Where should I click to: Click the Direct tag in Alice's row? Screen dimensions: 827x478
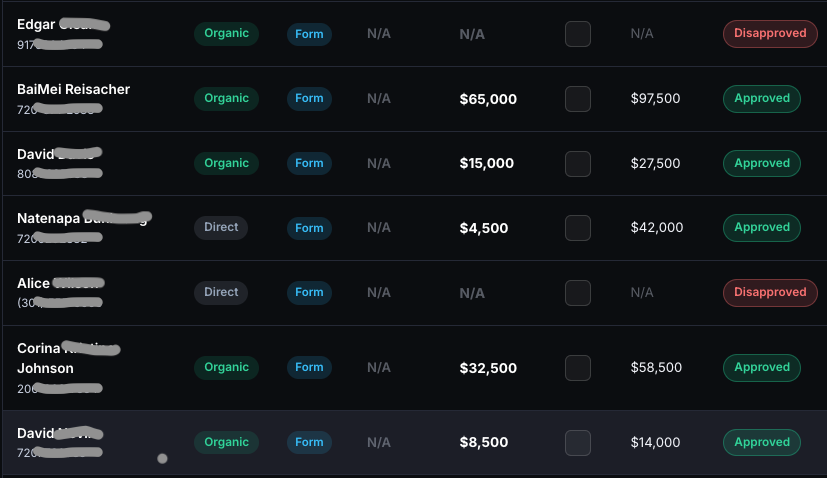click(221, 292)
